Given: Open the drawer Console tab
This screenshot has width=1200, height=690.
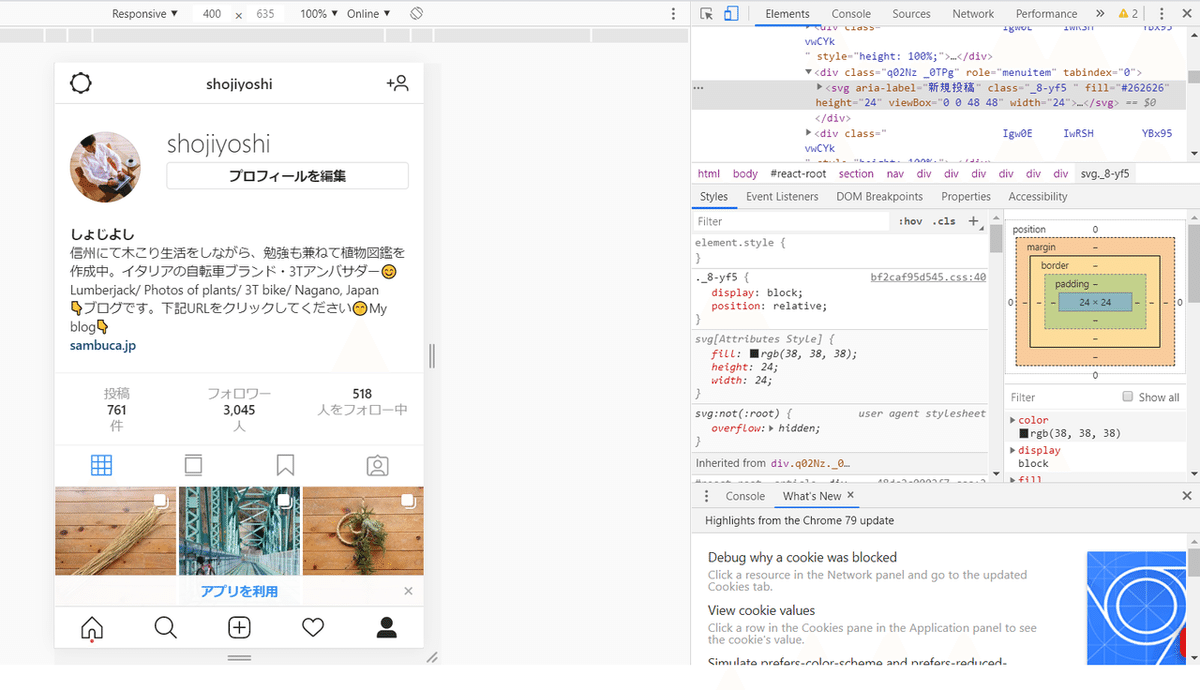Looking at the screenshot, I should tap(745, 496).
